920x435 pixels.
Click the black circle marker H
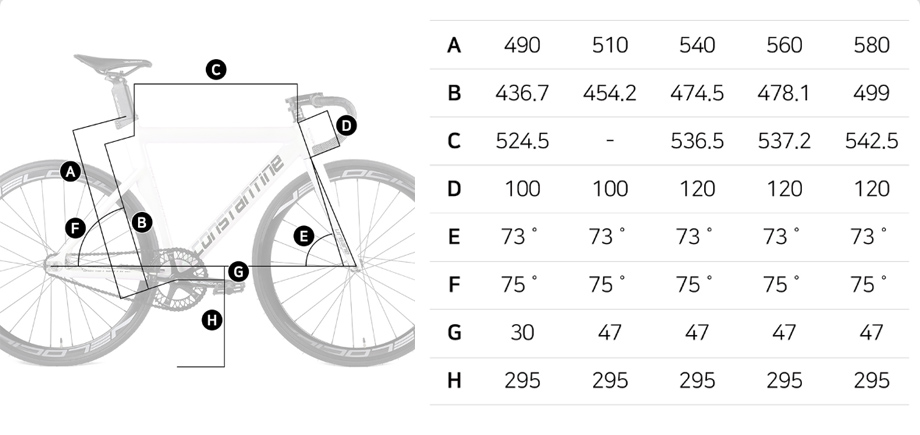click(x=212, y=321)
